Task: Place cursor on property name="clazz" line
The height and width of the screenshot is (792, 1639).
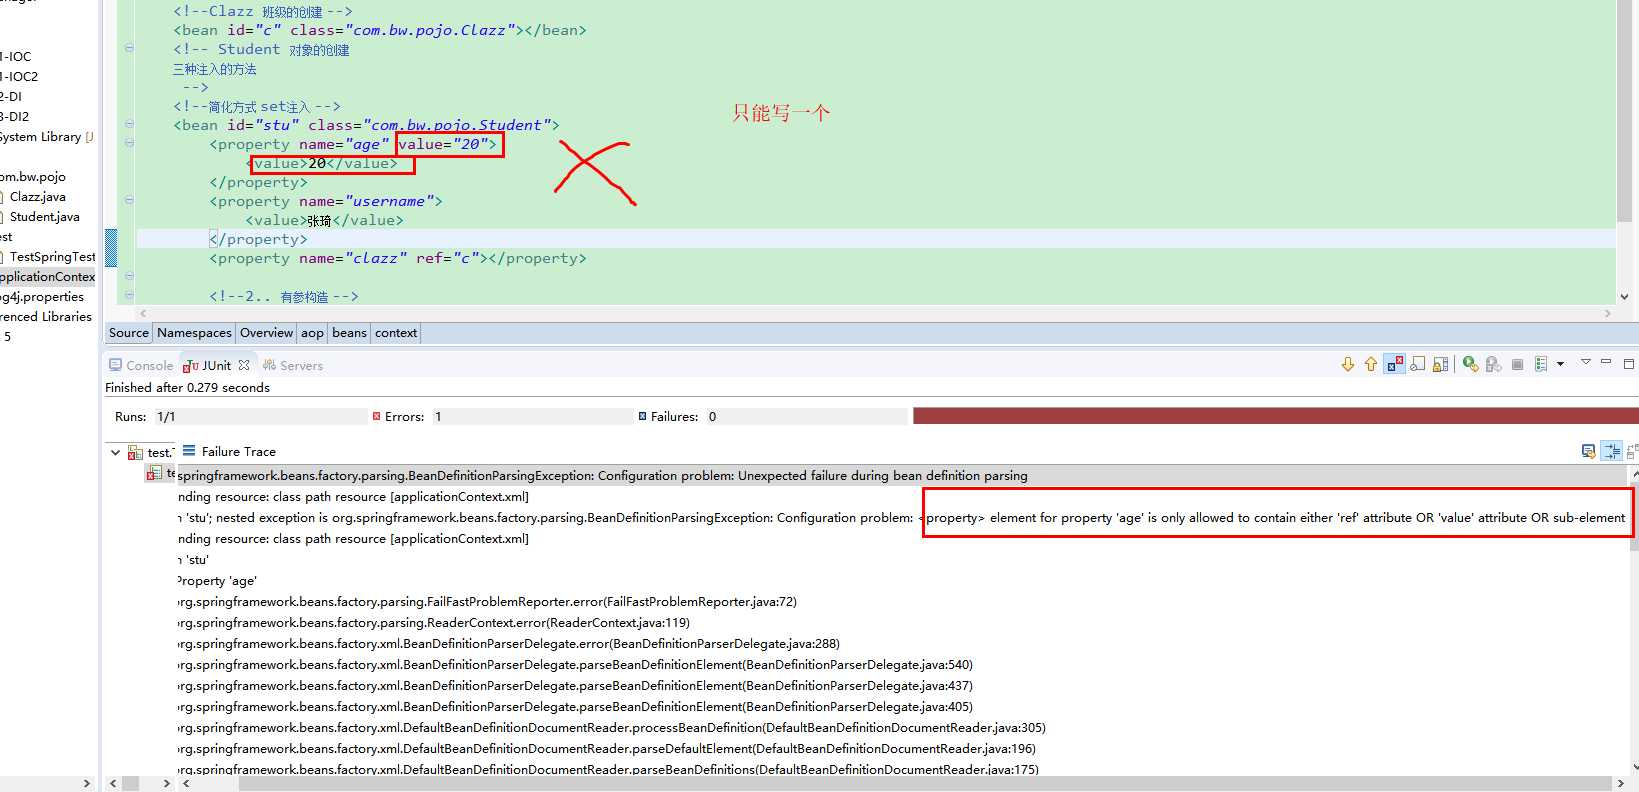Action: (398, 258)
